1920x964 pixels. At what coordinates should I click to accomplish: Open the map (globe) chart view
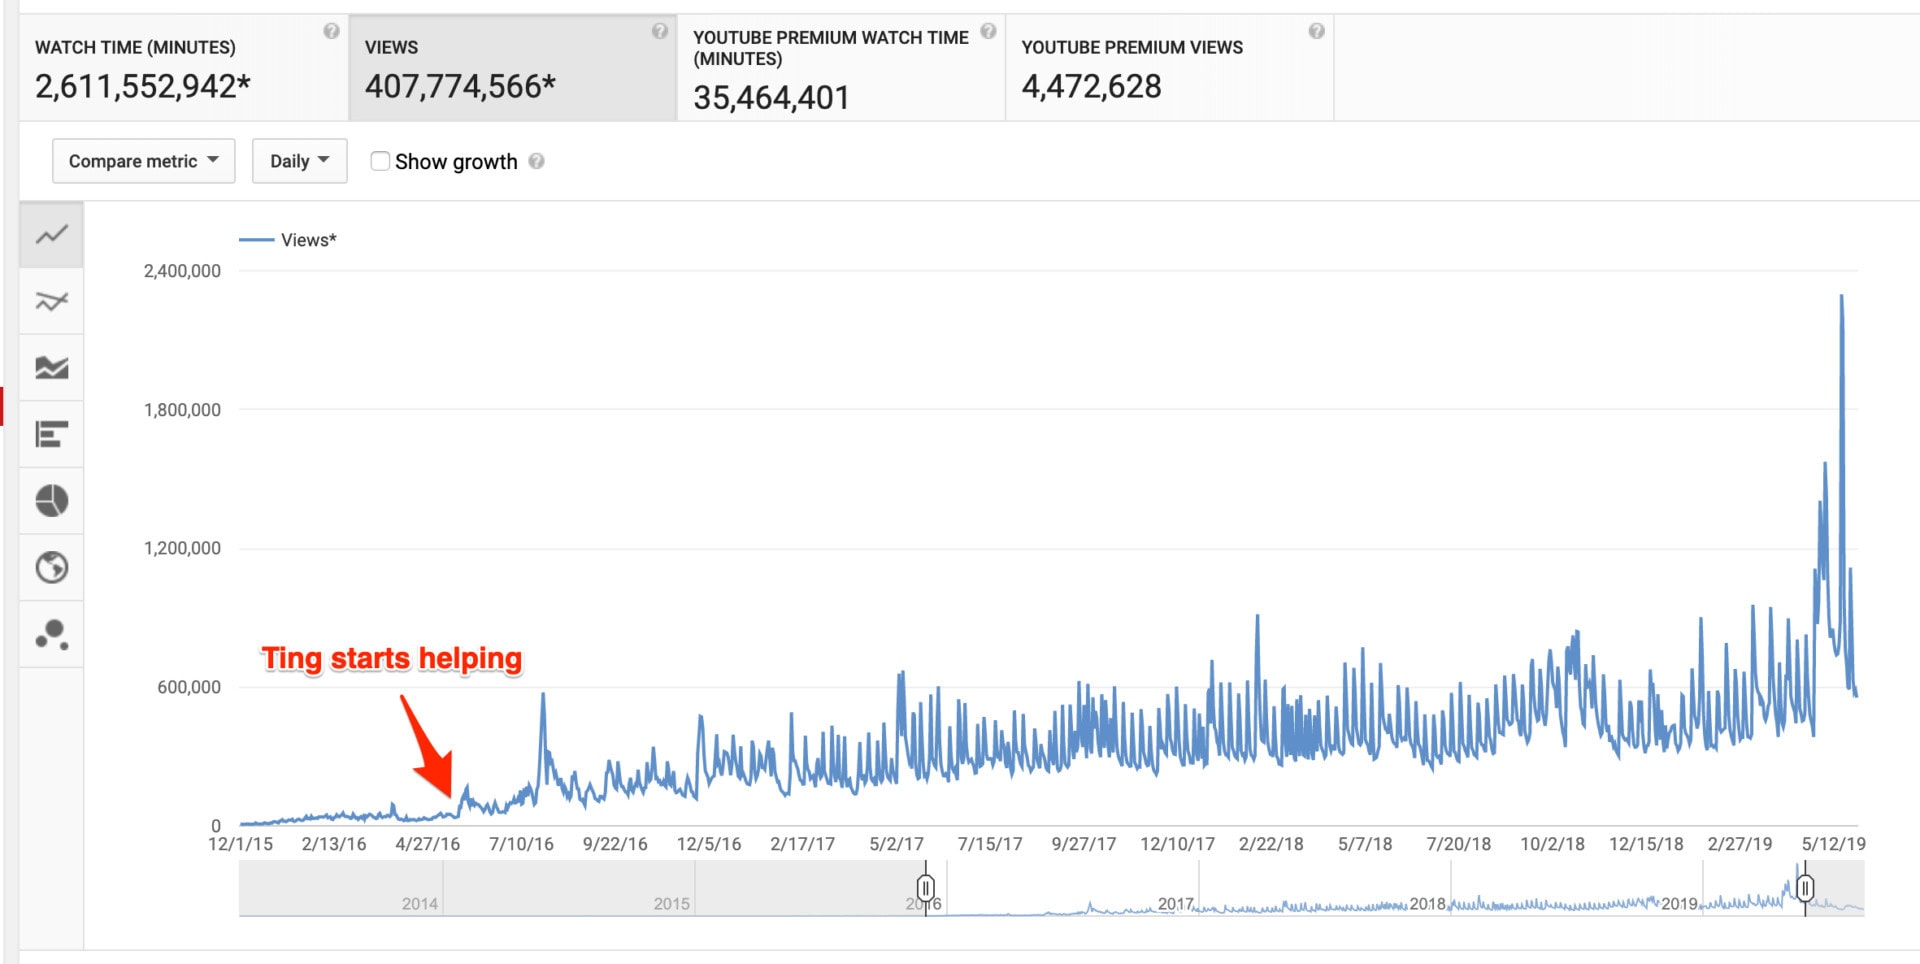pyautogui.click(x=51, y=568)
